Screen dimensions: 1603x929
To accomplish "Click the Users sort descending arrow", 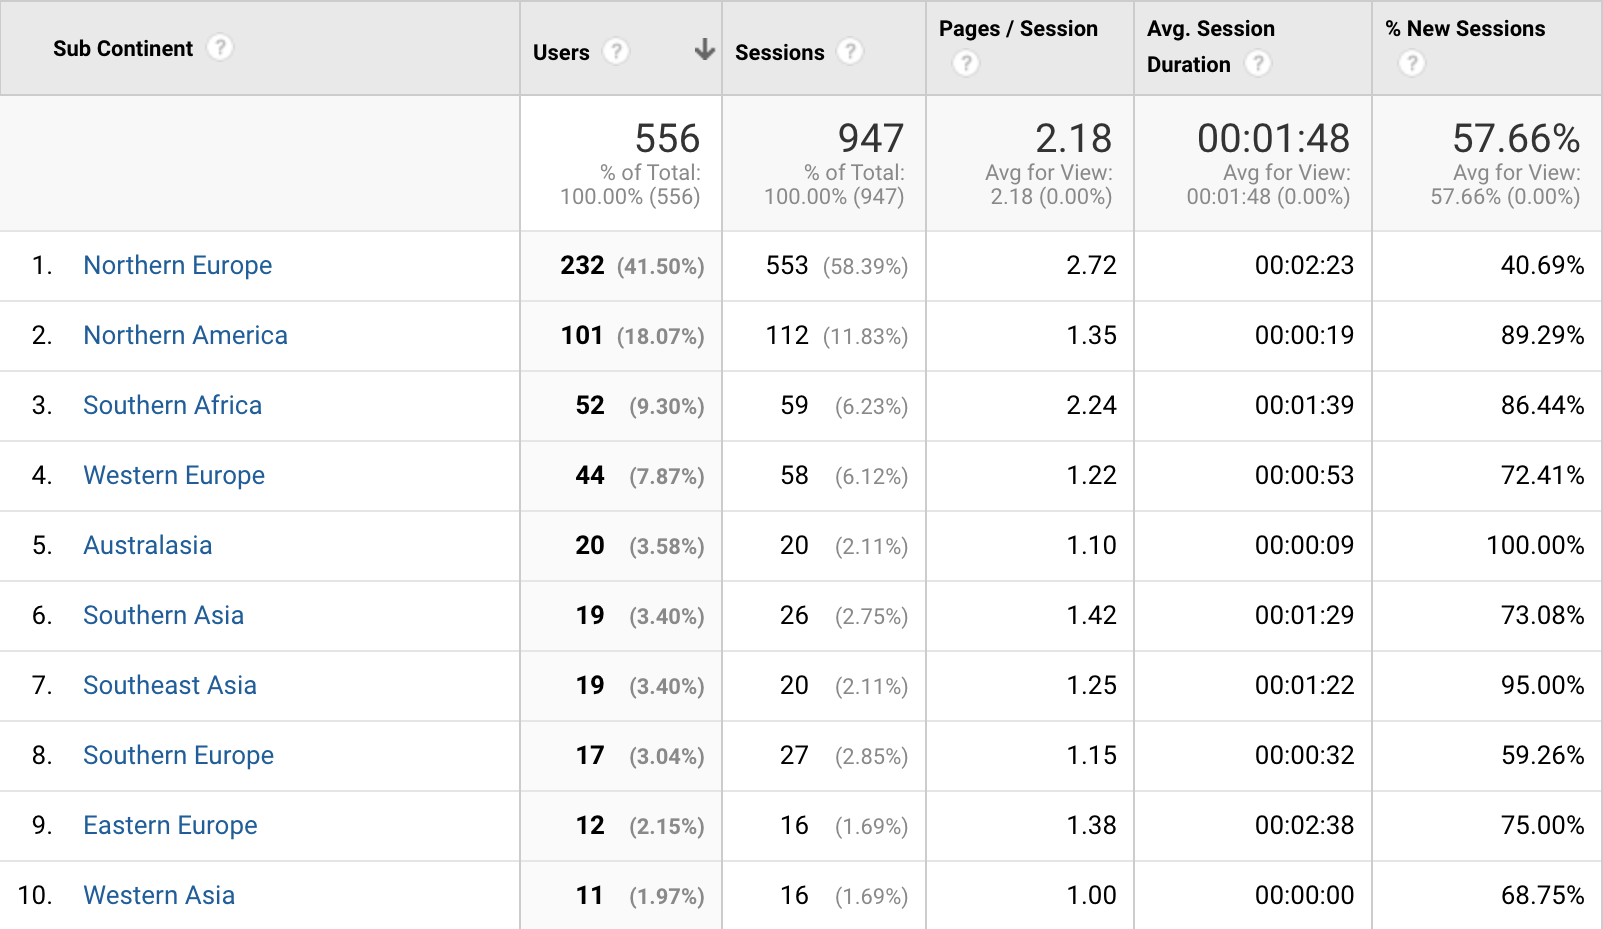I will coord(705,50).
